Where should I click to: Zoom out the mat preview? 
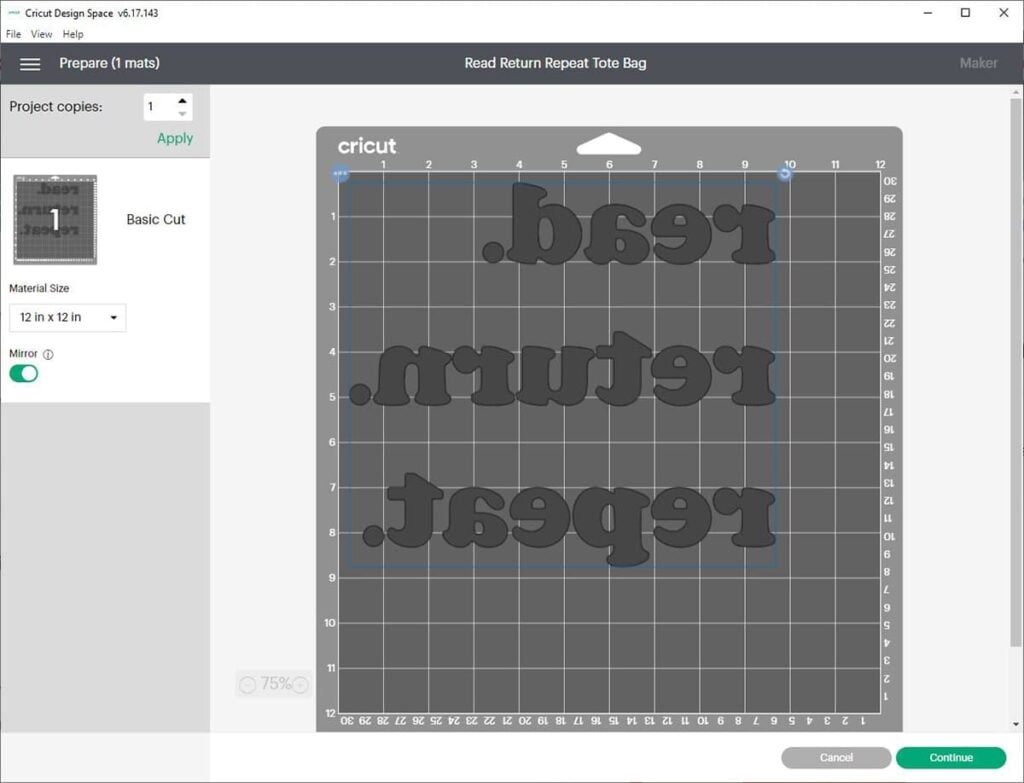(248, 684)
